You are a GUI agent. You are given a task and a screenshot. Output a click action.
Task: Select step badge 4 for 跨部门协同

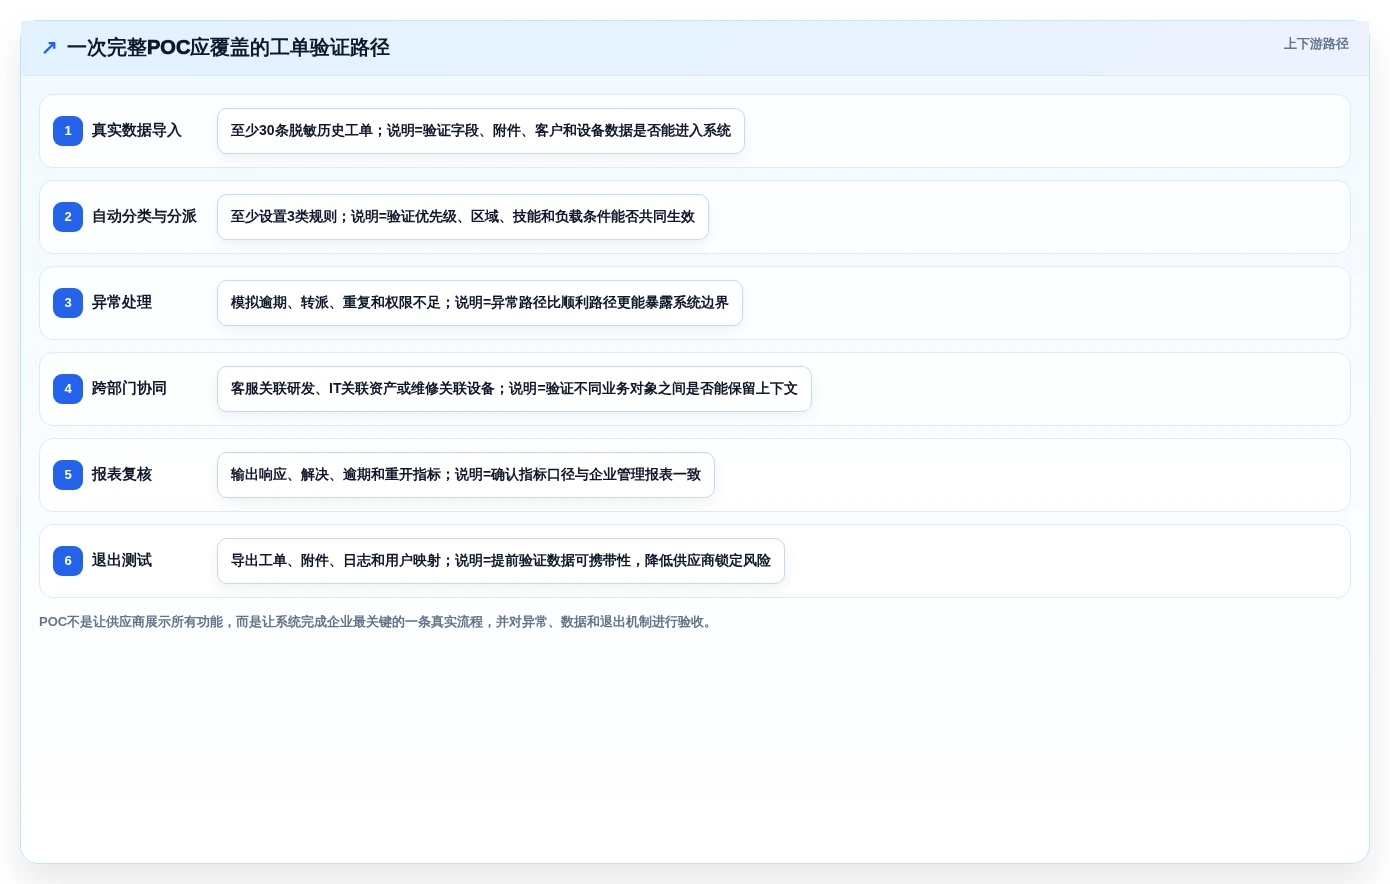(x=68, y=389)
